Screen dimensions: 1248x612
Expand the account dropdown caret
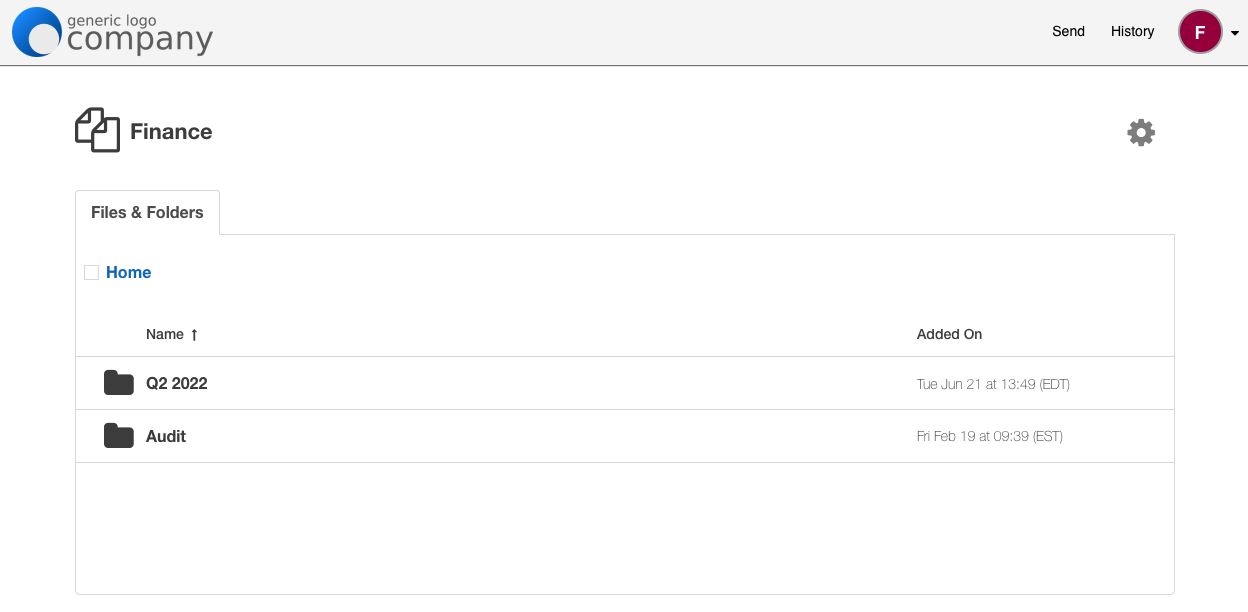pos(1235,33)
